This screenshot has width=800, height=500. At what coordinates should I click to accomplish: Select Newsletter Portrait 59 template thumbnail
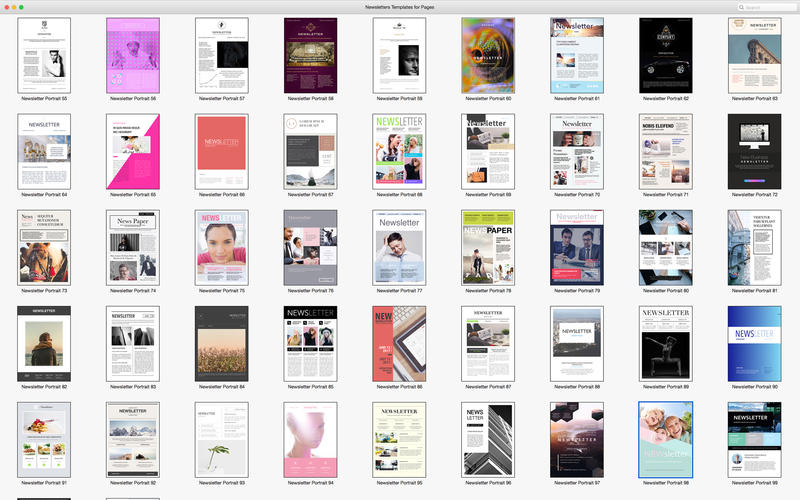(x=399, y=56)
